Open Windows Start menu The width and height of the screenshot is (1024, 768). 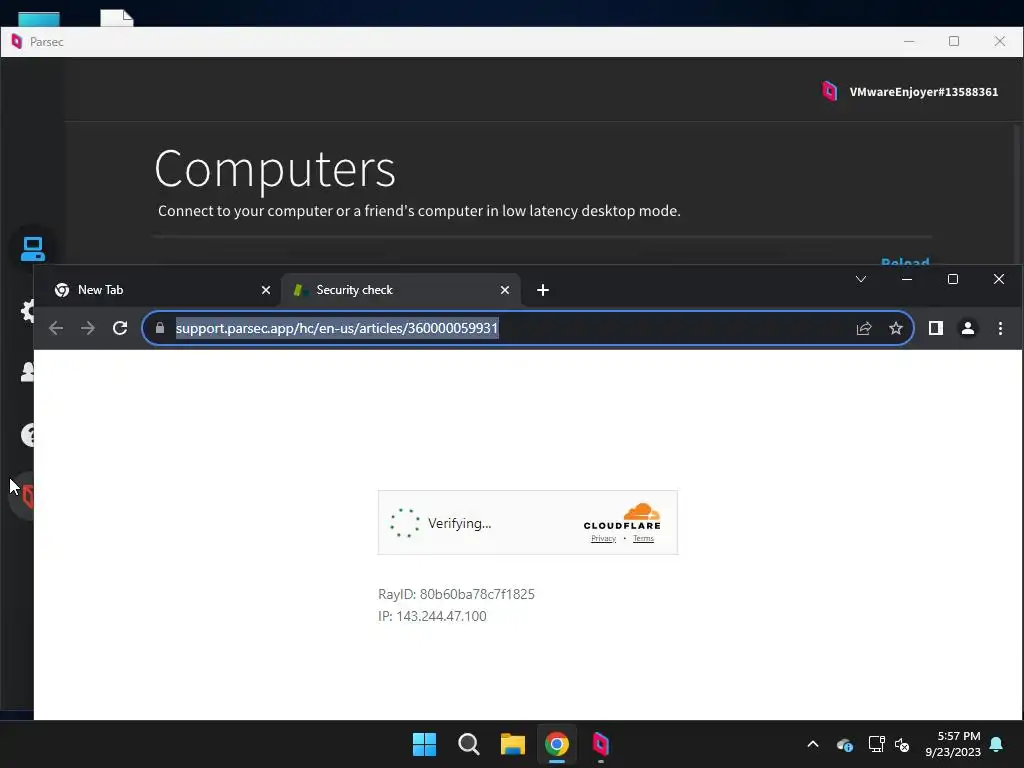pos(424,744)
